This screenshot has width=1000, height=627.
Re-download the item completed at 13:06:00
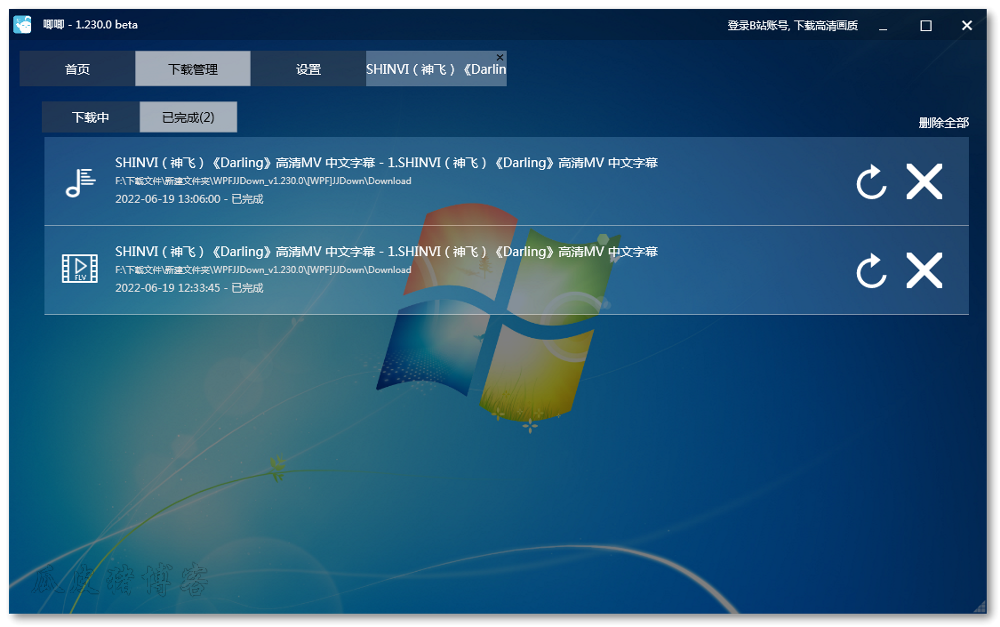click(x=871, y=182)
